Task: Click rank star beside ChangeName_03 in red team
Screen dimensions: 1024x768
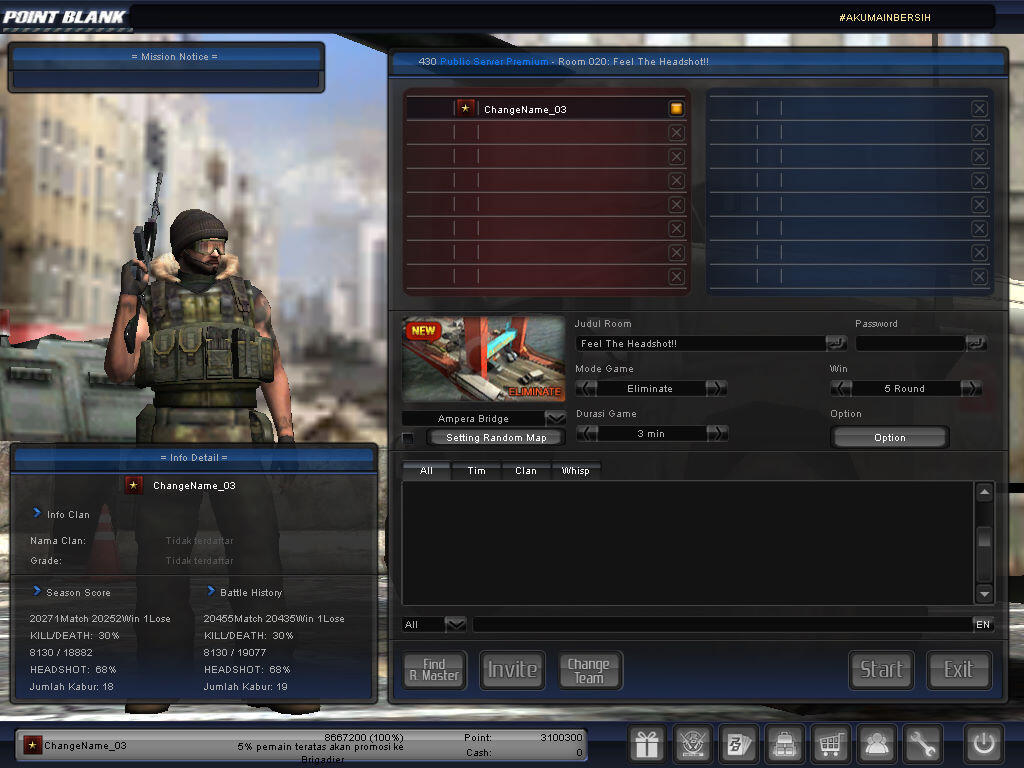Action: click(x=466, y=108)
